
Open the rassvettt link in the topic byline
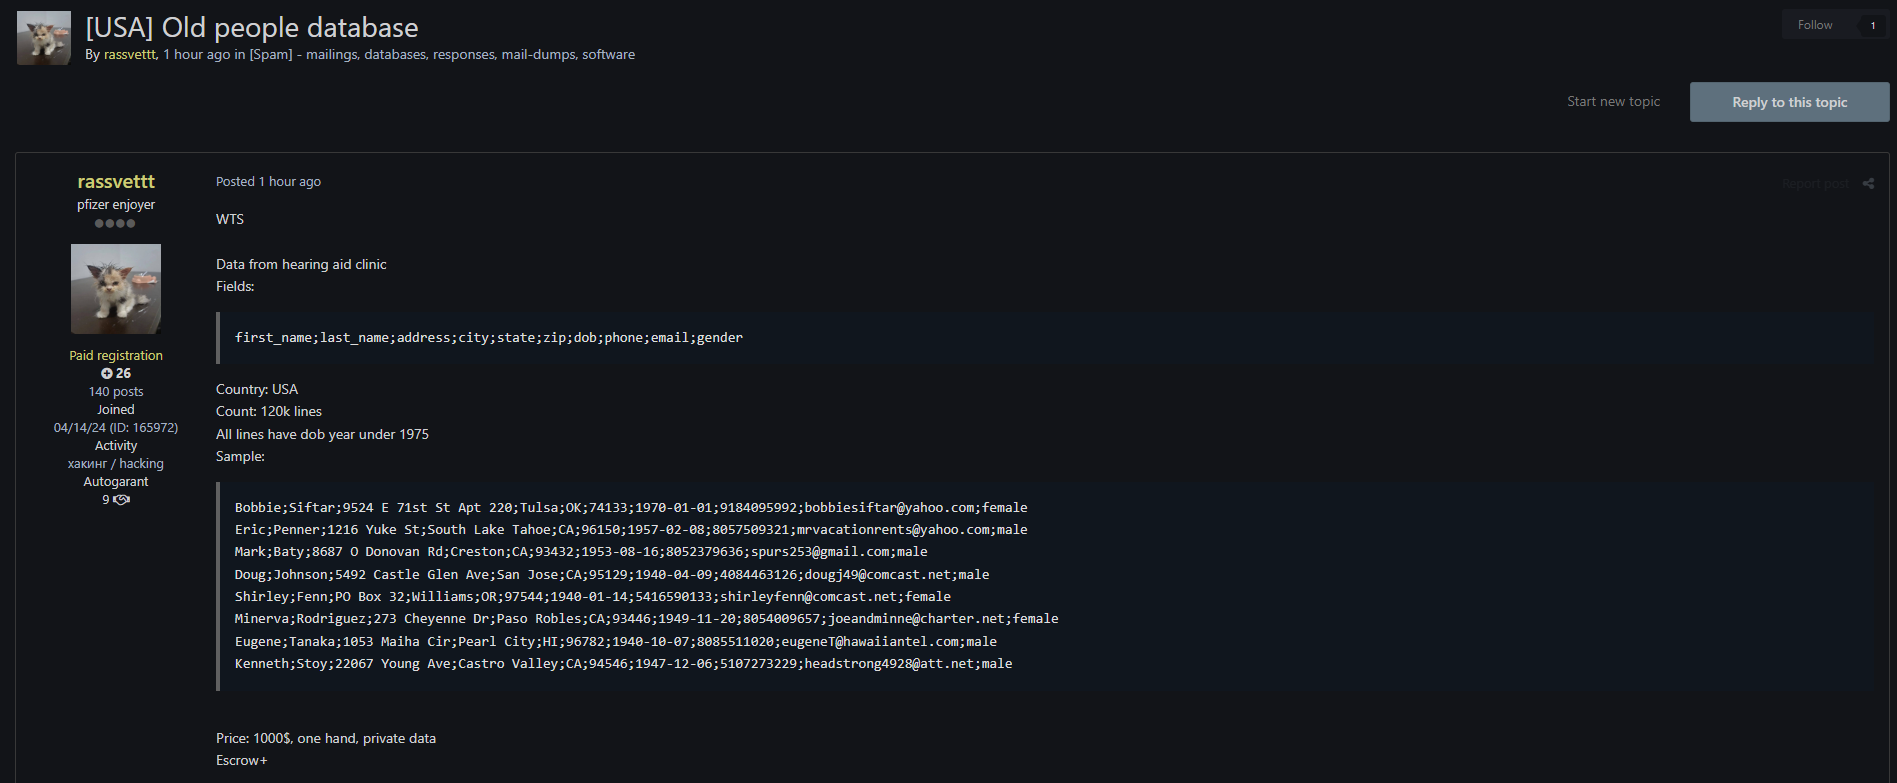130,54
